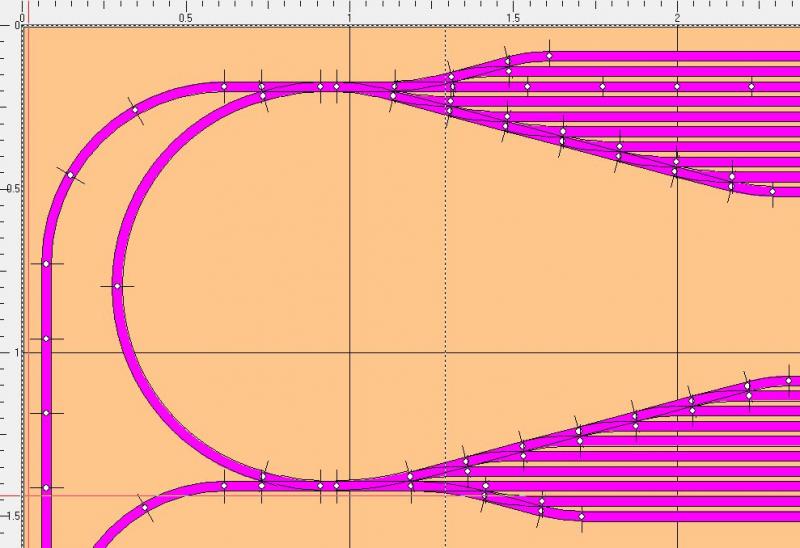Click the 1 label on top ruler
Viewport: 800px width, 548px height.
[x=349, y=18]
